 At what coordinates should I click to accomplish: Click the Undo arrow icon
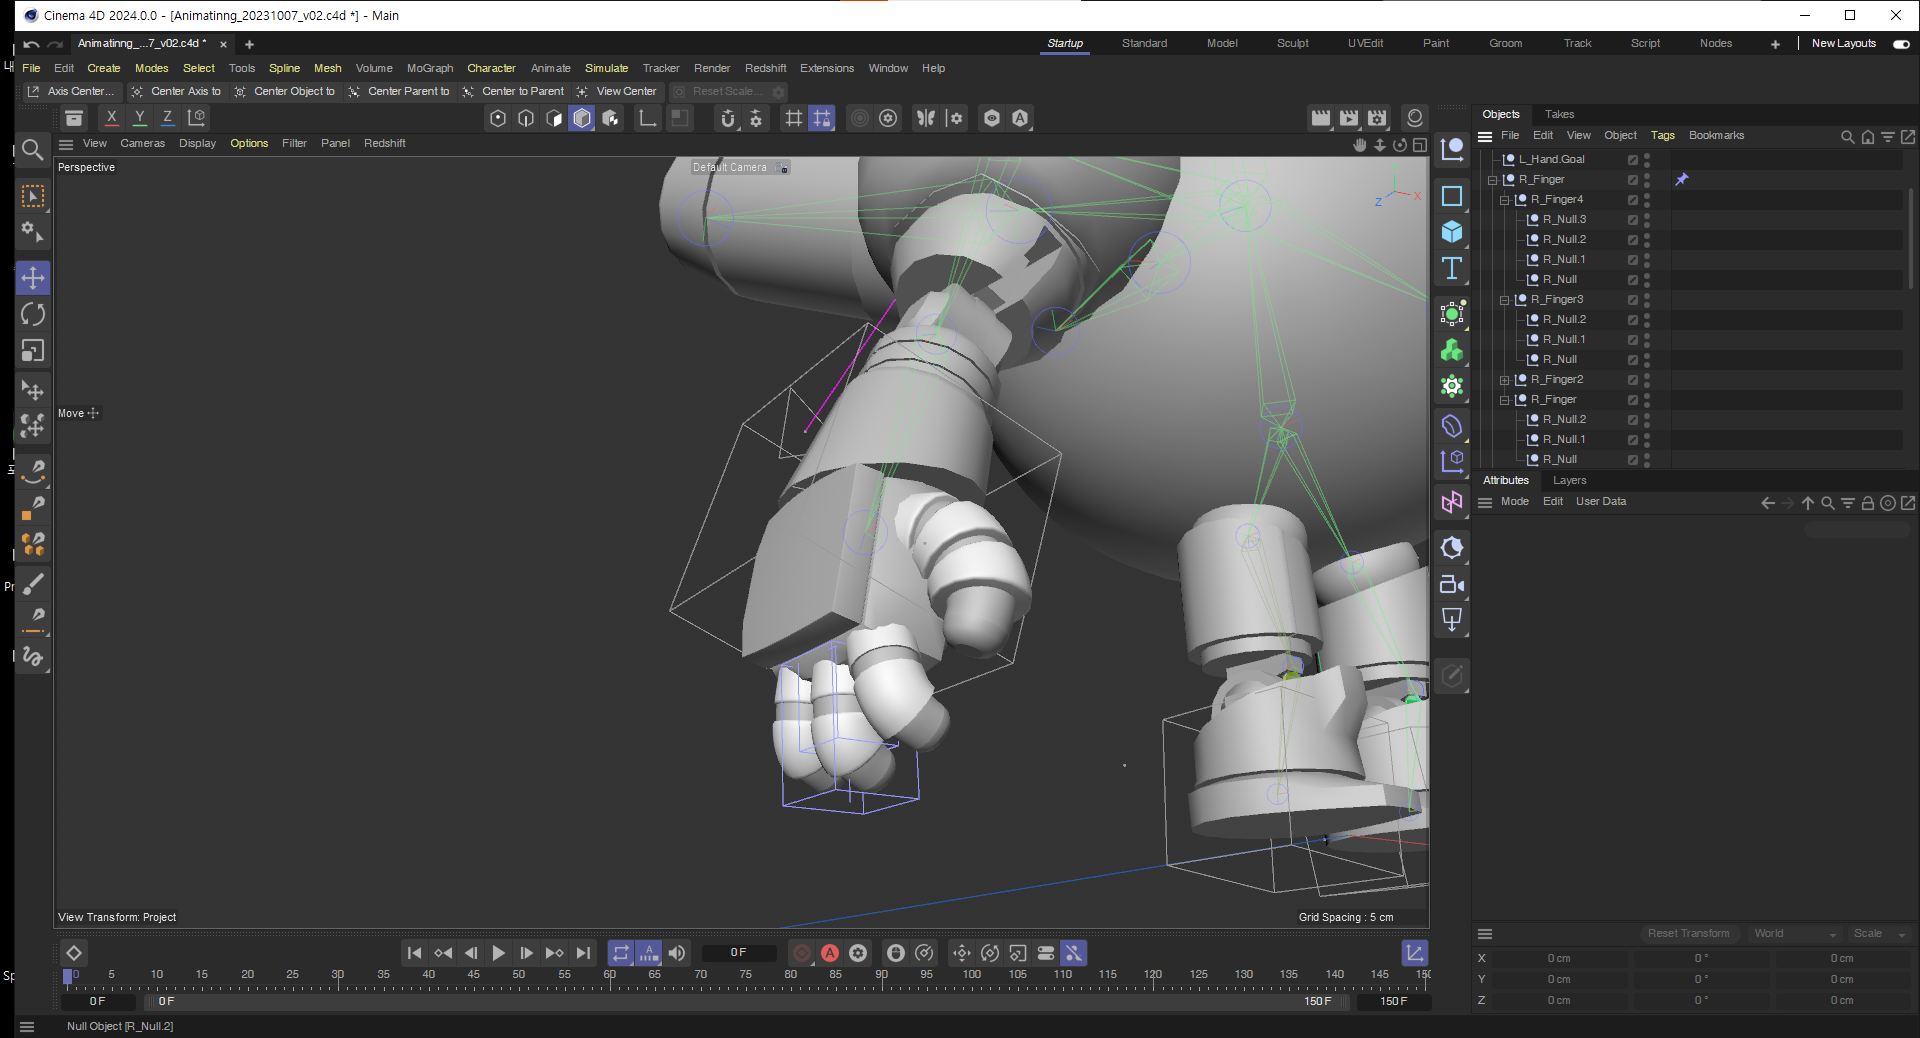coord(31,44)
